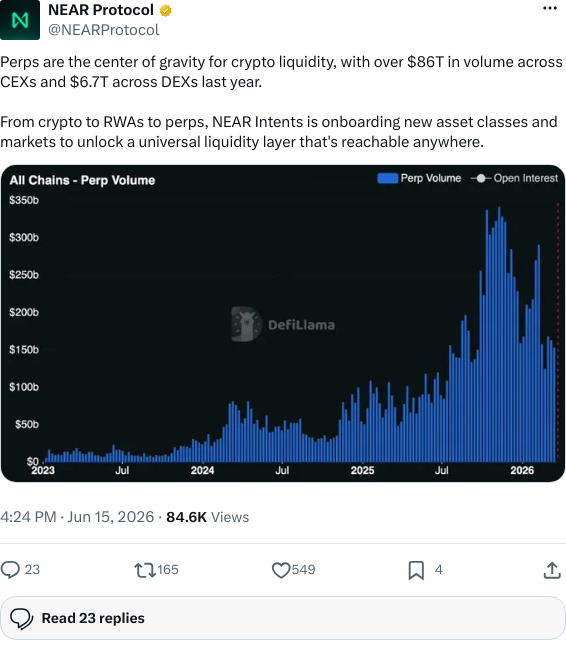Click the speech bubble in Read replies bar
Viewport: 566px width, 648px height.
coord(21,619)
